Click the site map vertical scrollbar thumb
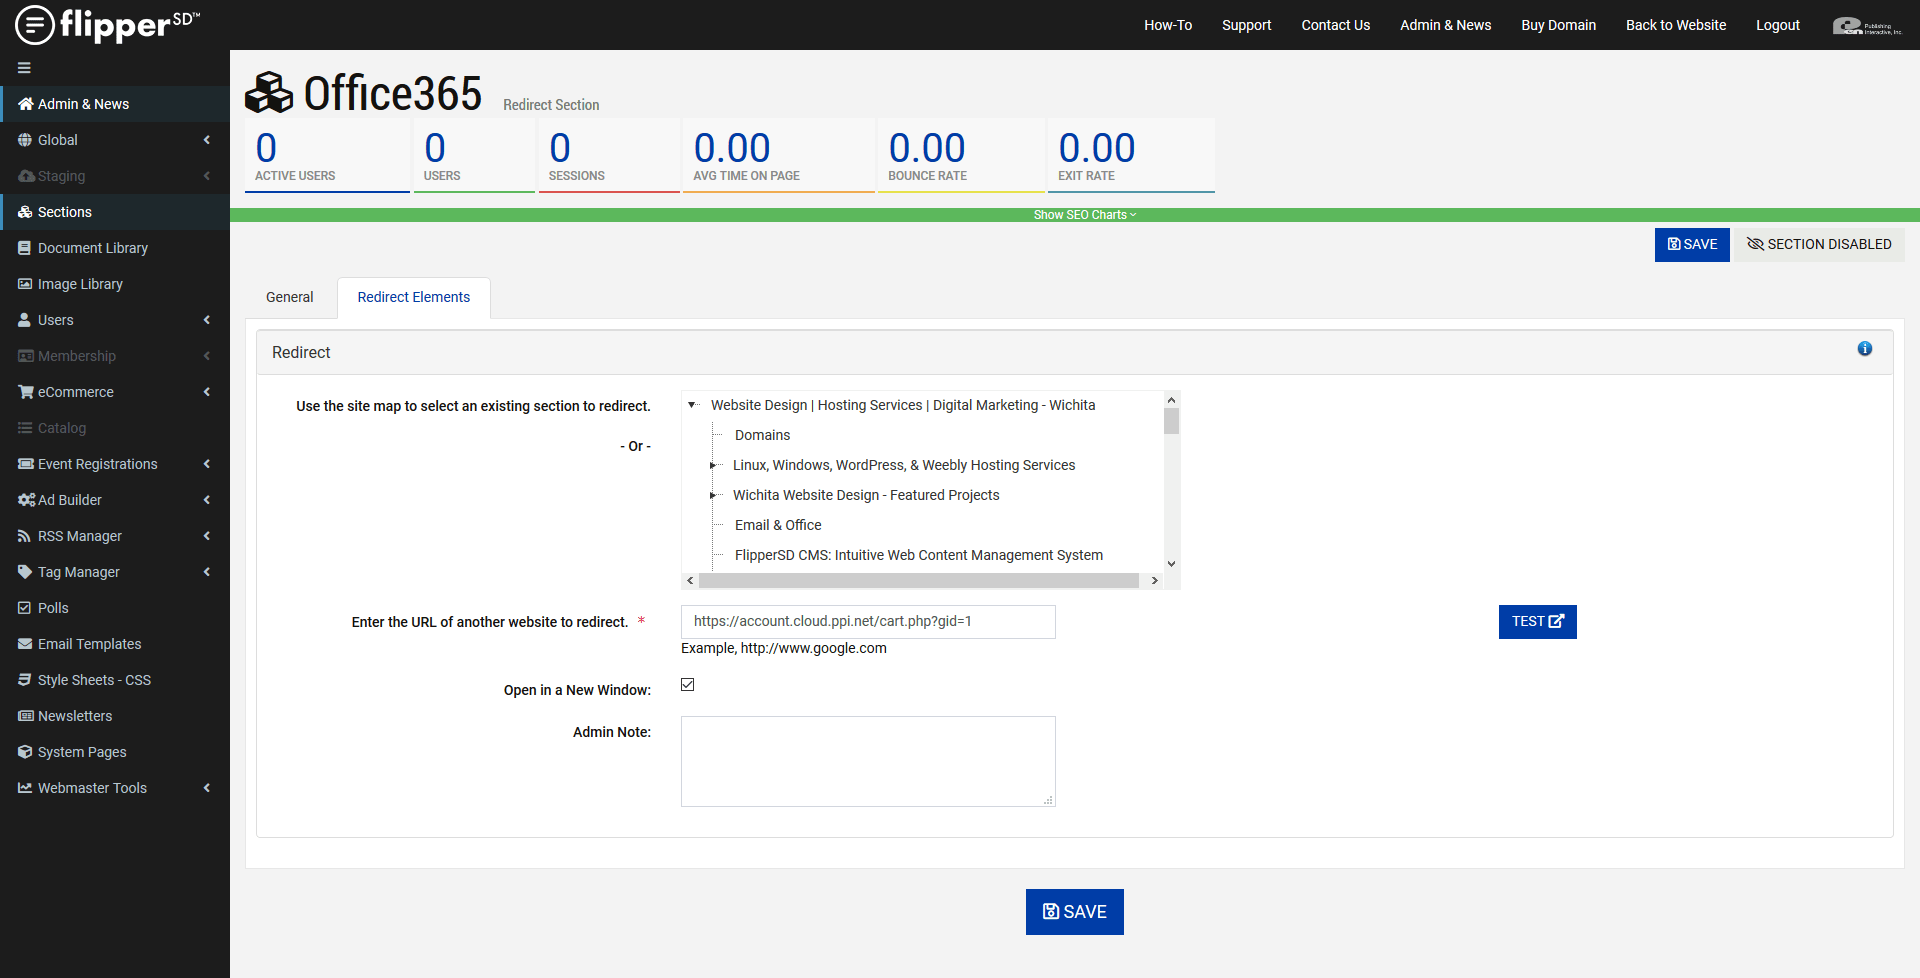The width and height of the screenshot is (1920, 978). pos(1172,420)
